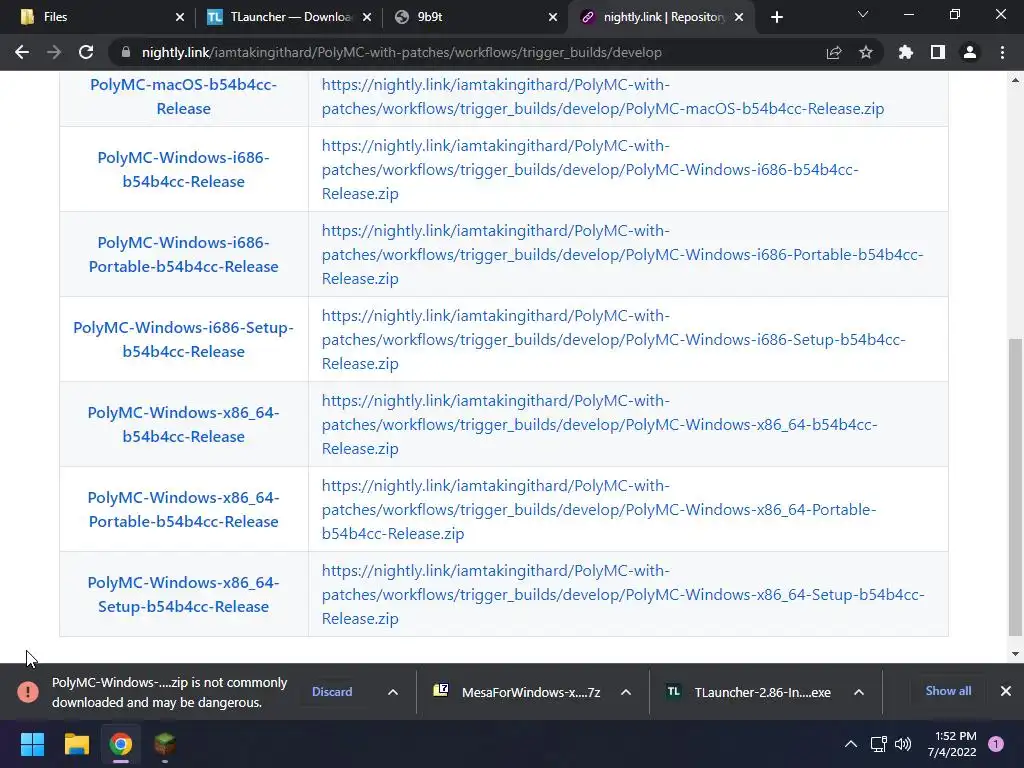Click the address bar URL
The width and height of the screenshot is (1024, 768).
click(402, 52)
